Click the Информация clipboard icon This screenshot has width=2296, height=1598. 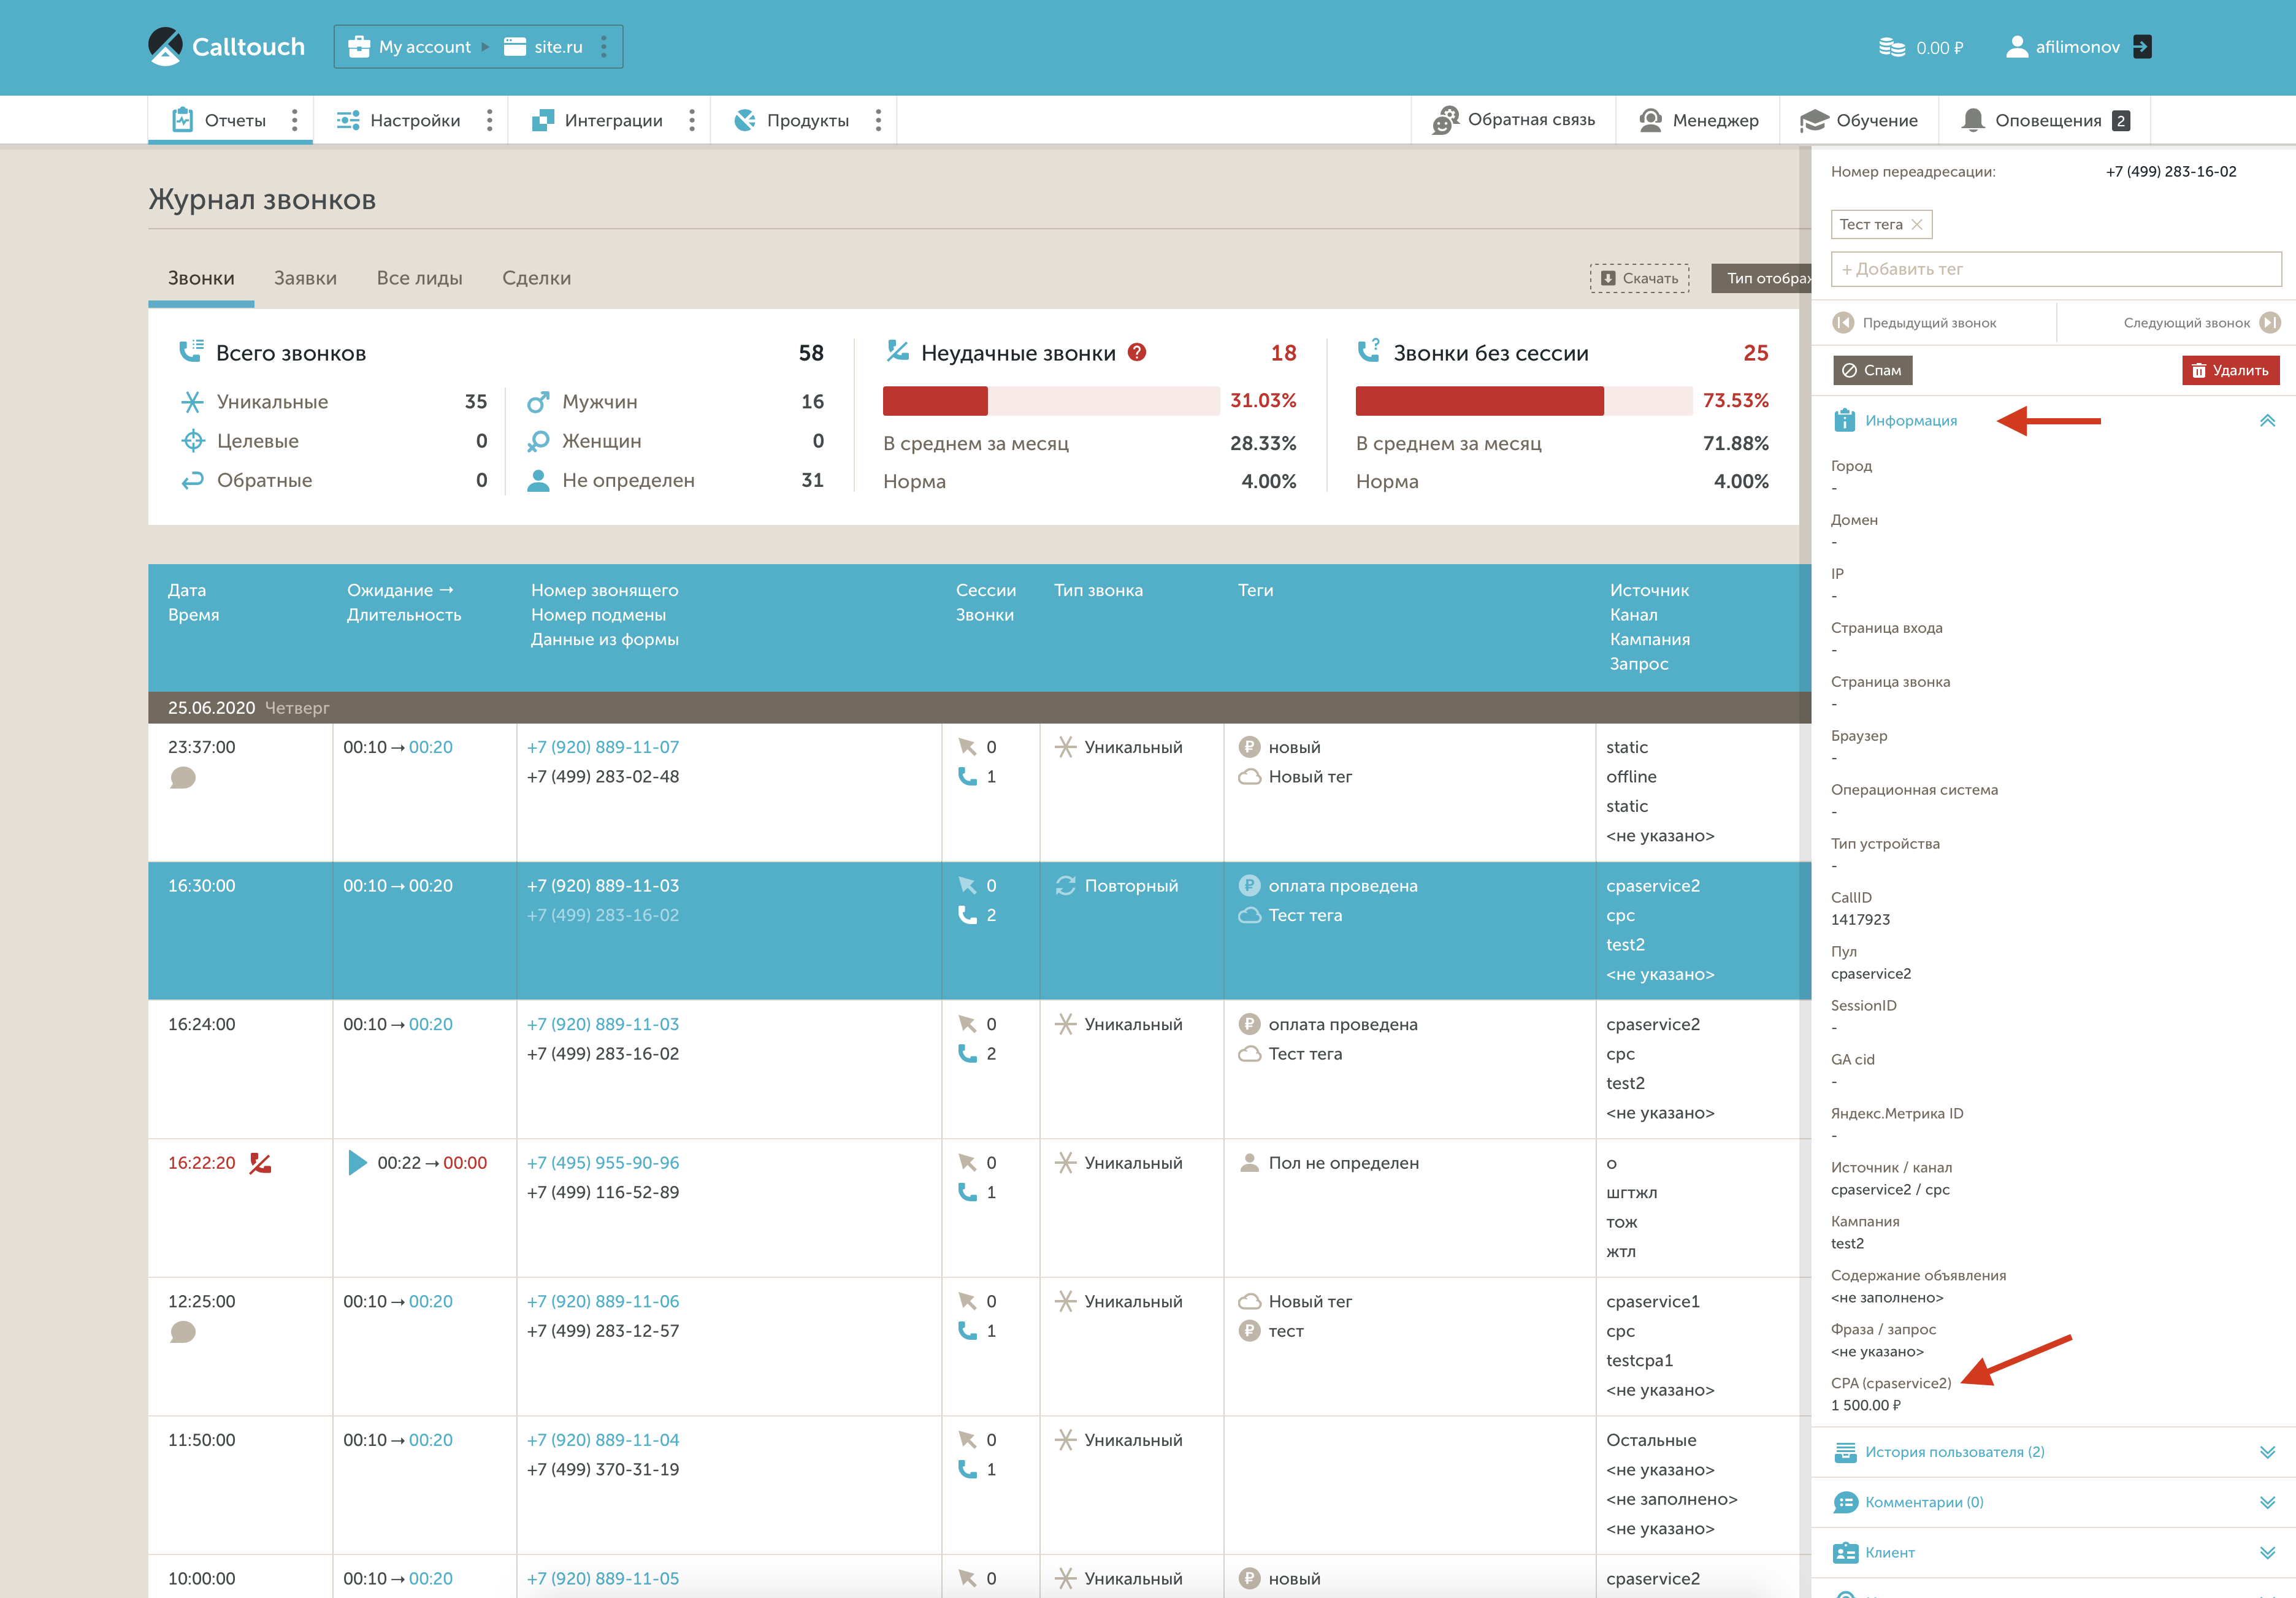[x=1844, y=420]
